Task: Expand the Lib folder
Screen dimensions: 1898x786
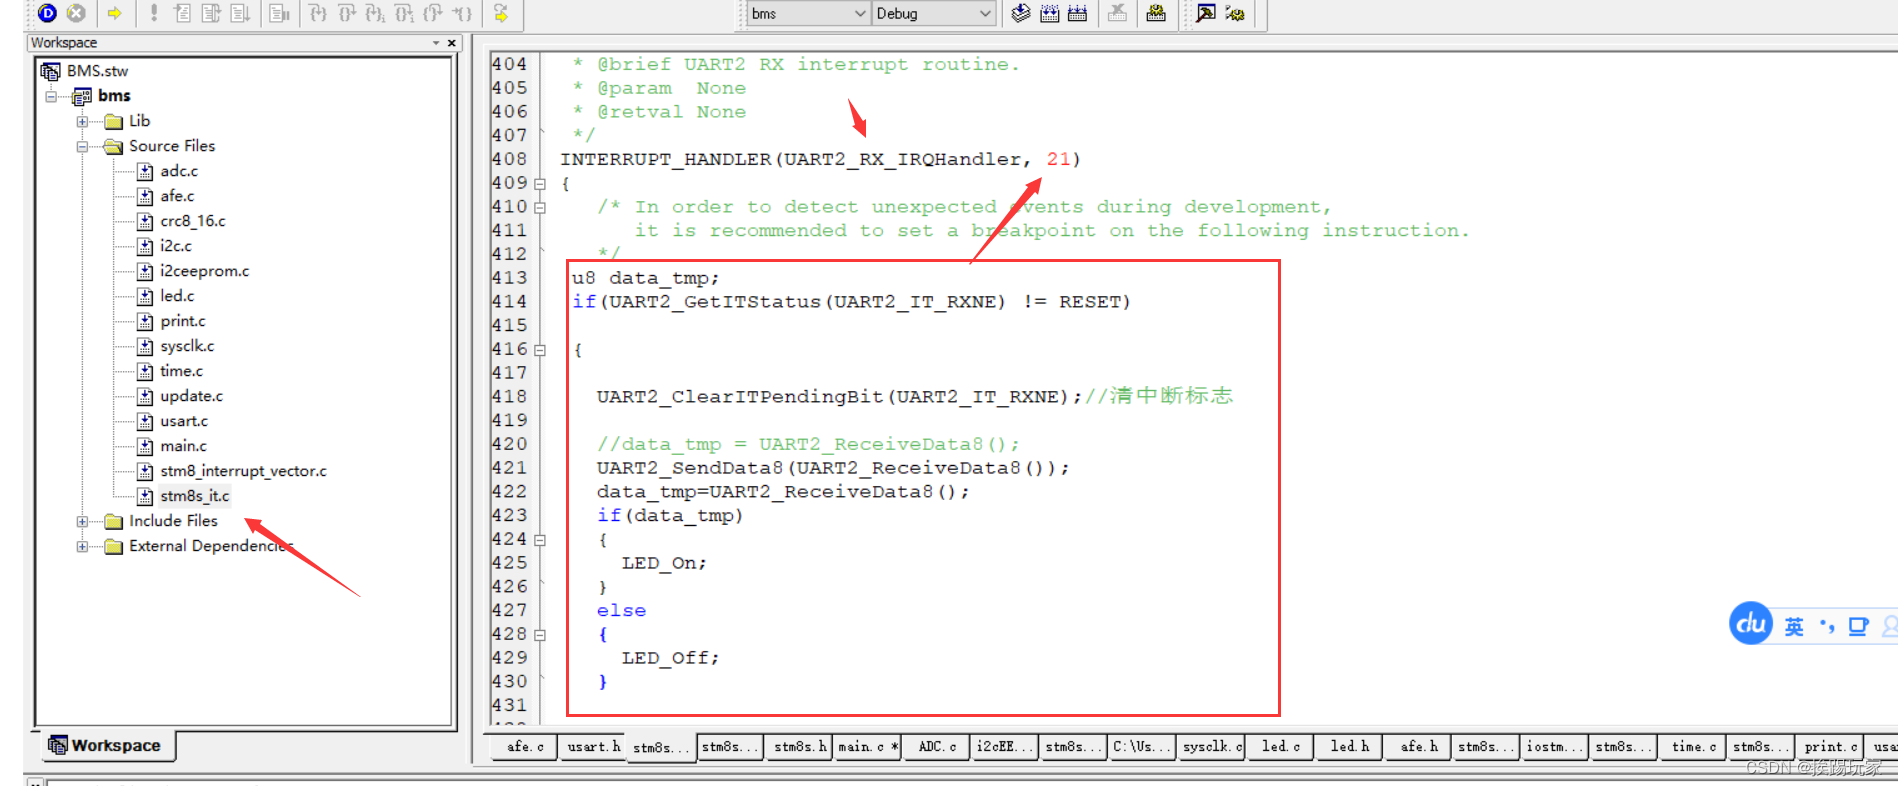Action: click(x=82, y=121)
